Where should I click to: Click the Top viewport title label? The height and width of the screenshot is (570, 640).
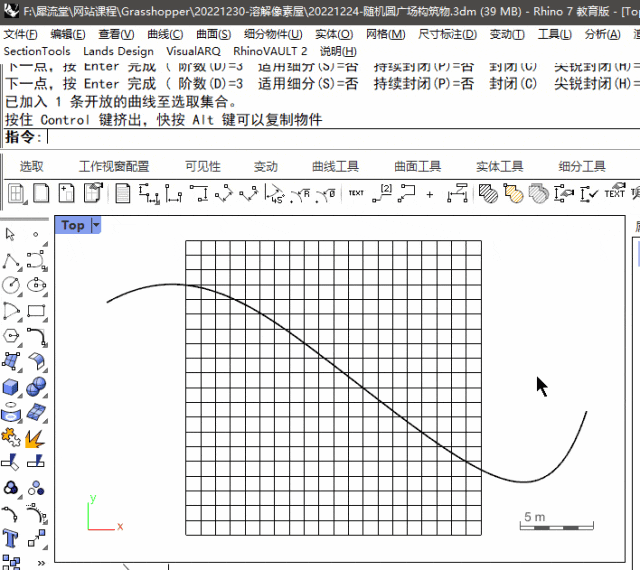click(x=73, y=226)
